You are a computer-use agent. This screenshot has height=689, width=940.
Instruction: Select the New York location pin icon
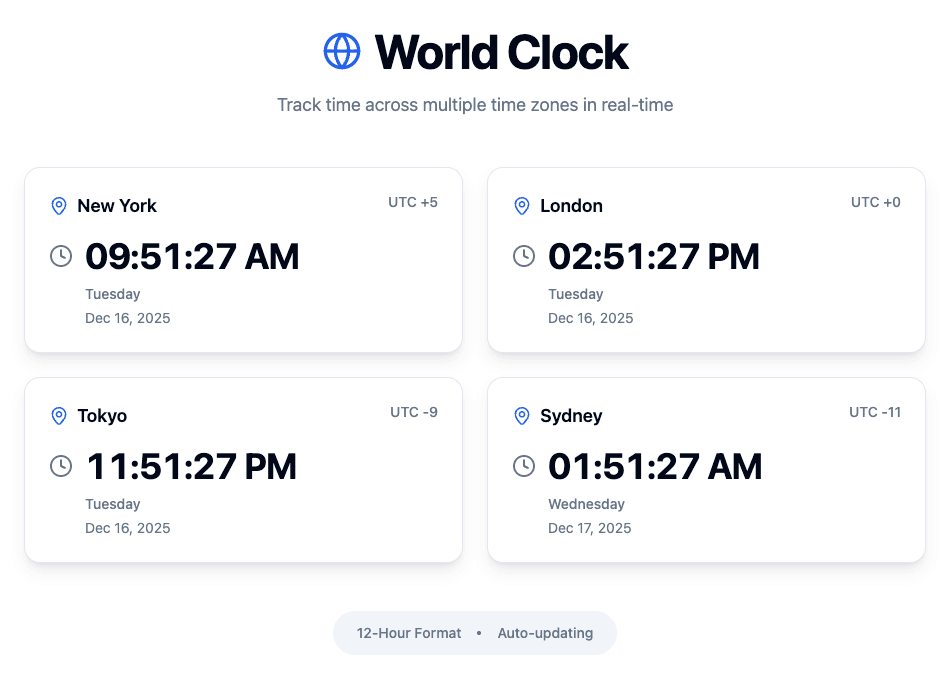(60, 206)
